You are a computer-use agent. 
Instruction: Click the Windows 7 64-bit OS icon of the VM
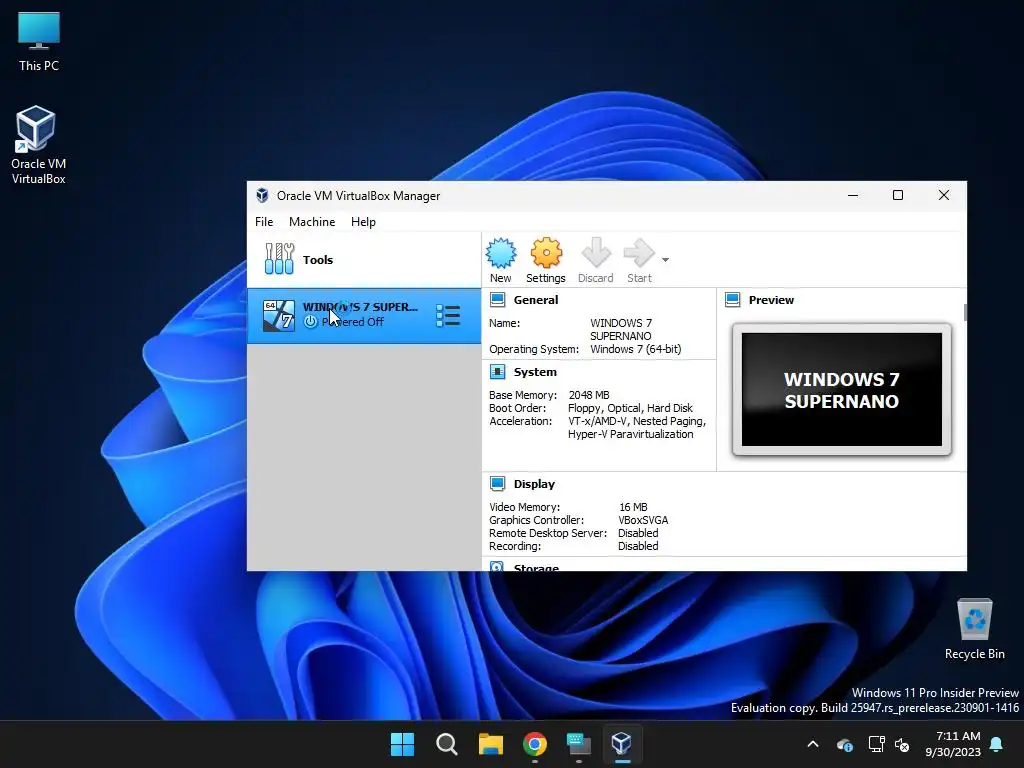[x=279, y=315]
